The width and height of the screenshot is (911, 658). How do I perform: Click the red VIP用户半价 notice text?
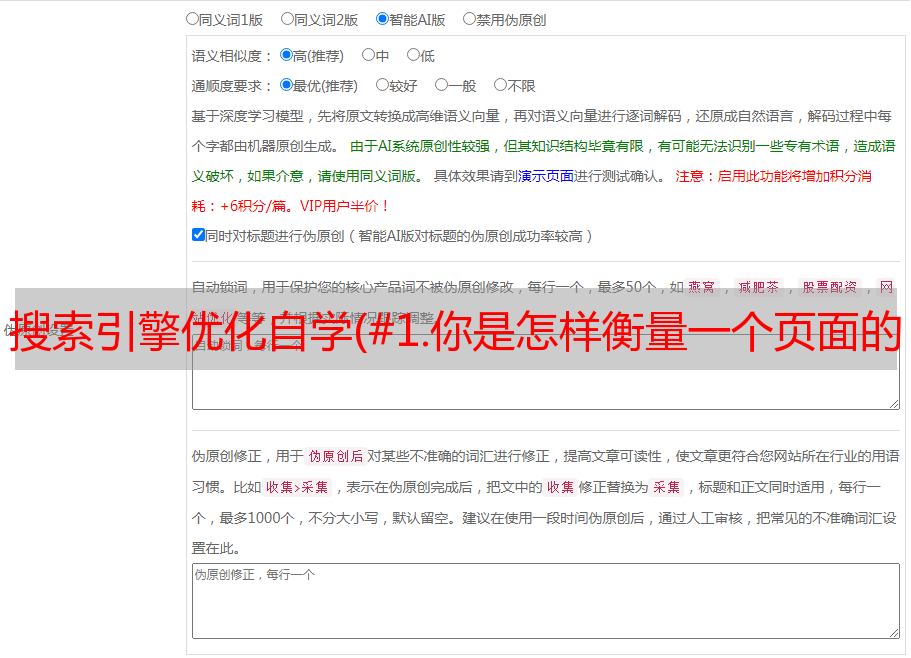pos(344,206)
